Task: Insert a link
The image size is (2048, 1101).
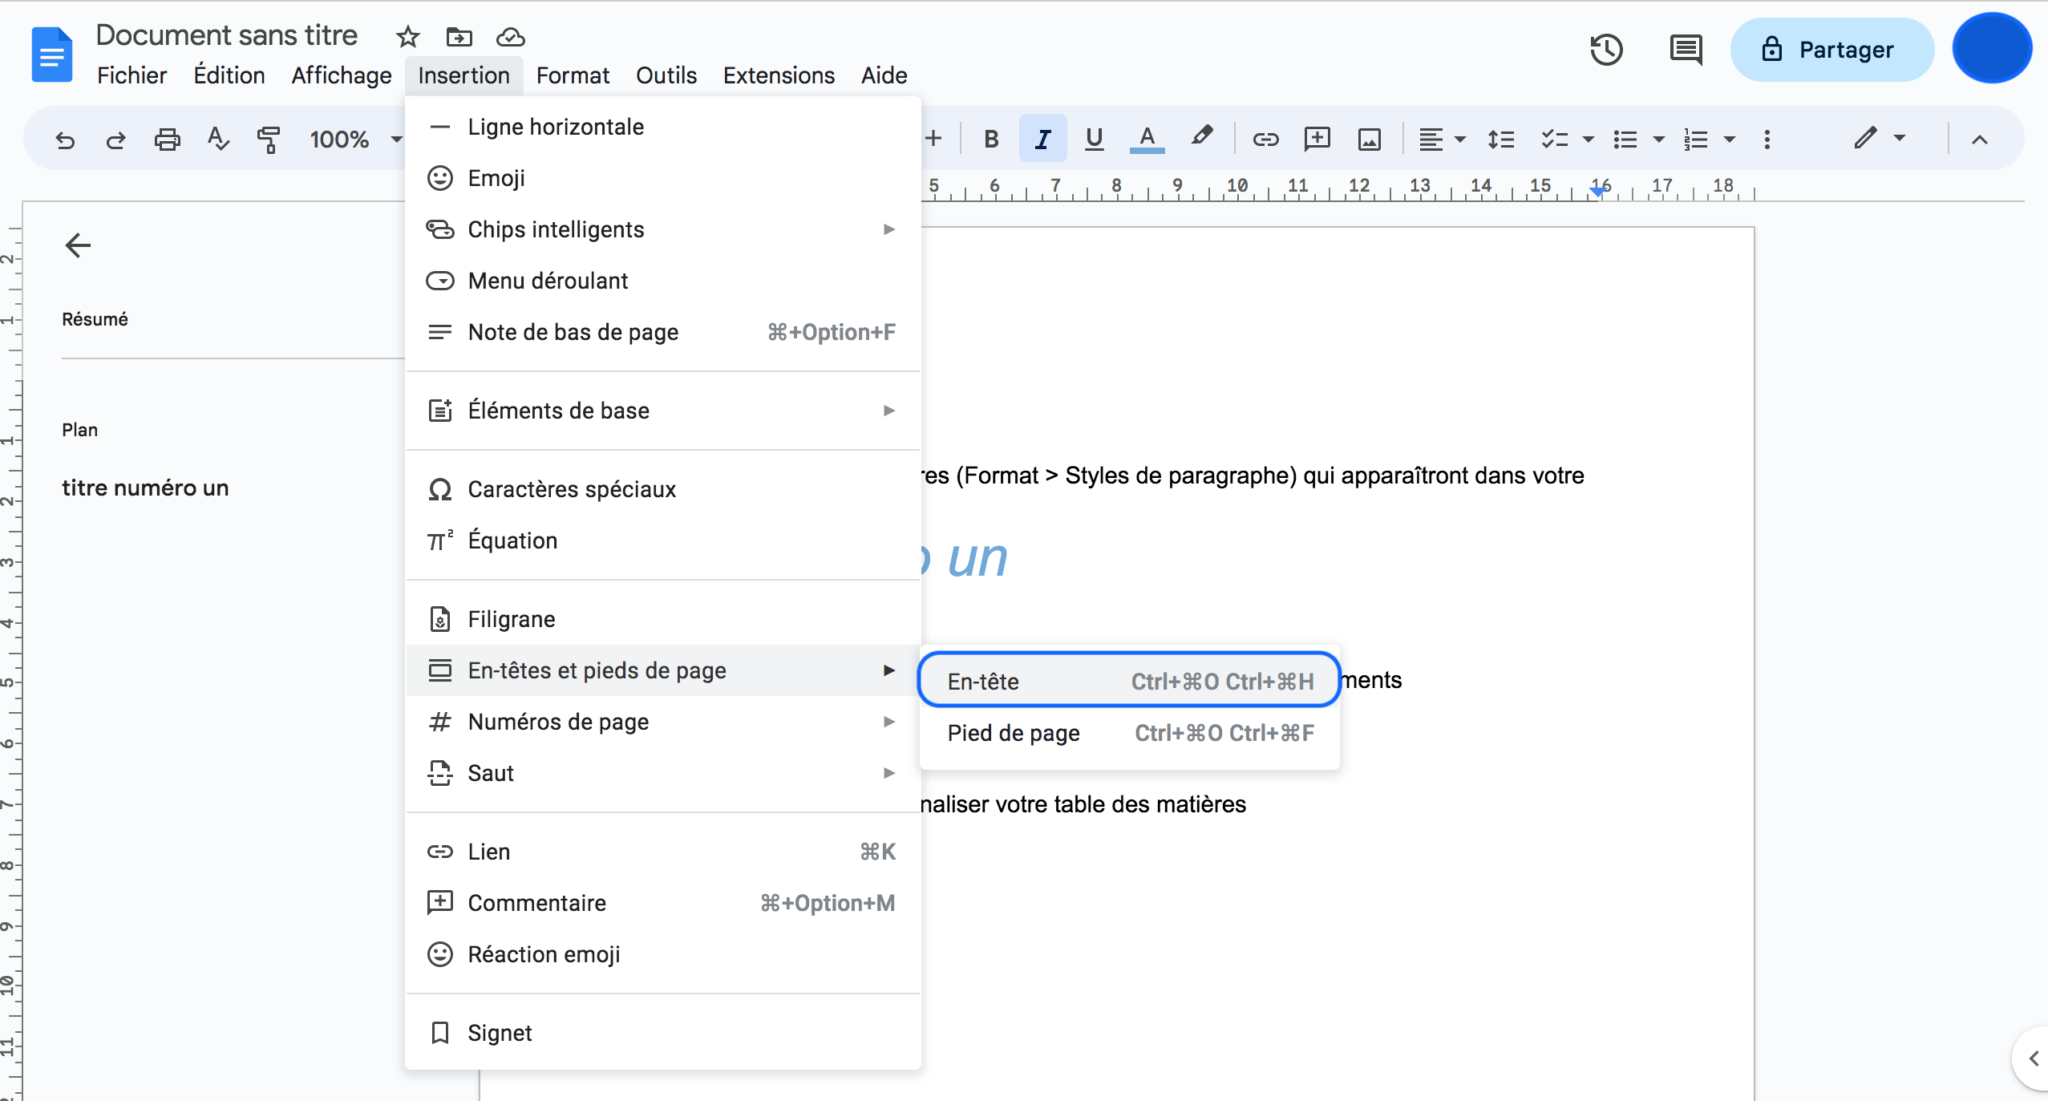Action: pyautogui.click(x=1265, y=138)
